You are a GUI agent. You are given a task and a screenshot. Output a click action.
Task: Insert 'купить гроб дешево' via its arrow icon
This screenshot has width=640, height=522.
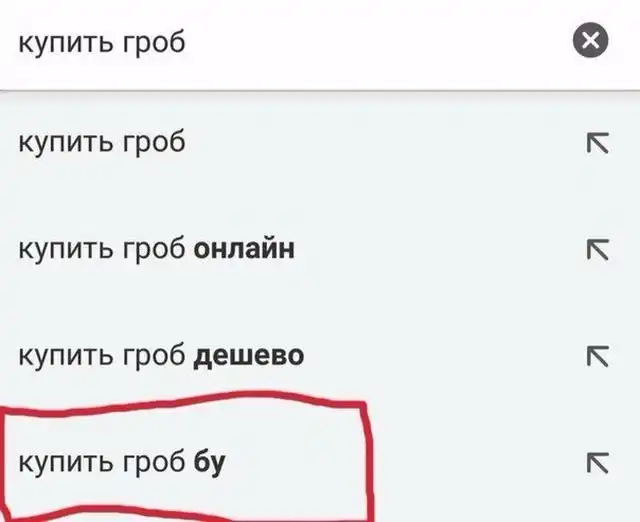click(598, 356)
